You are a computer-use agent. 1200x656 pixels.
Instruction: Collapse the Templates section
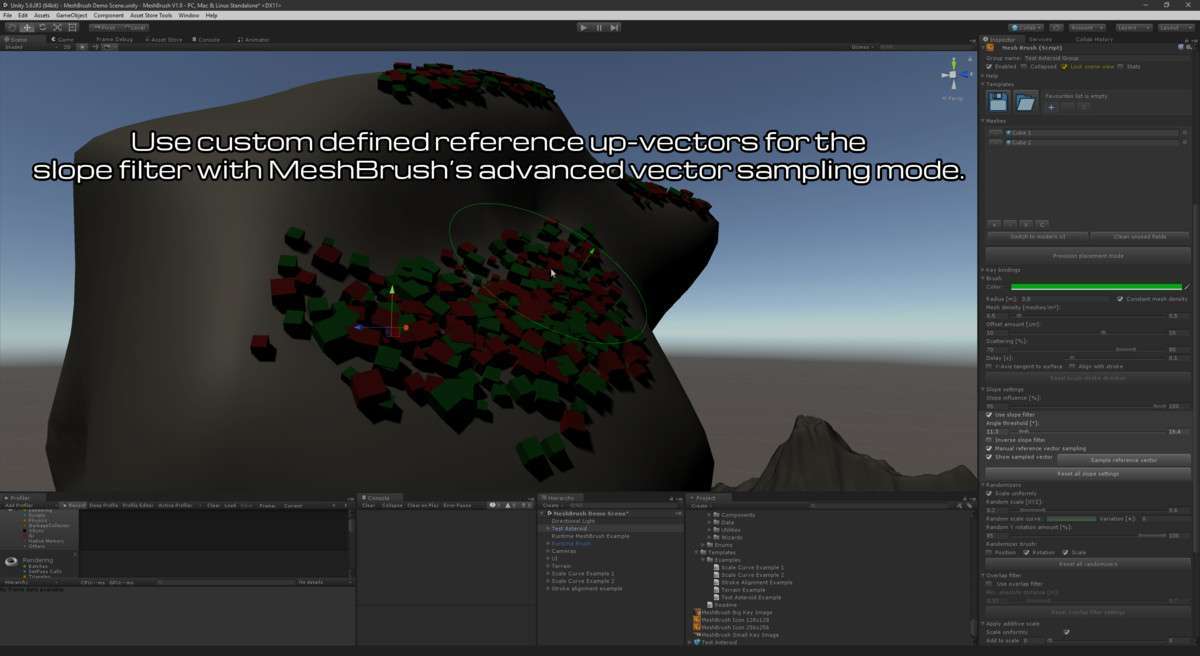997,84
